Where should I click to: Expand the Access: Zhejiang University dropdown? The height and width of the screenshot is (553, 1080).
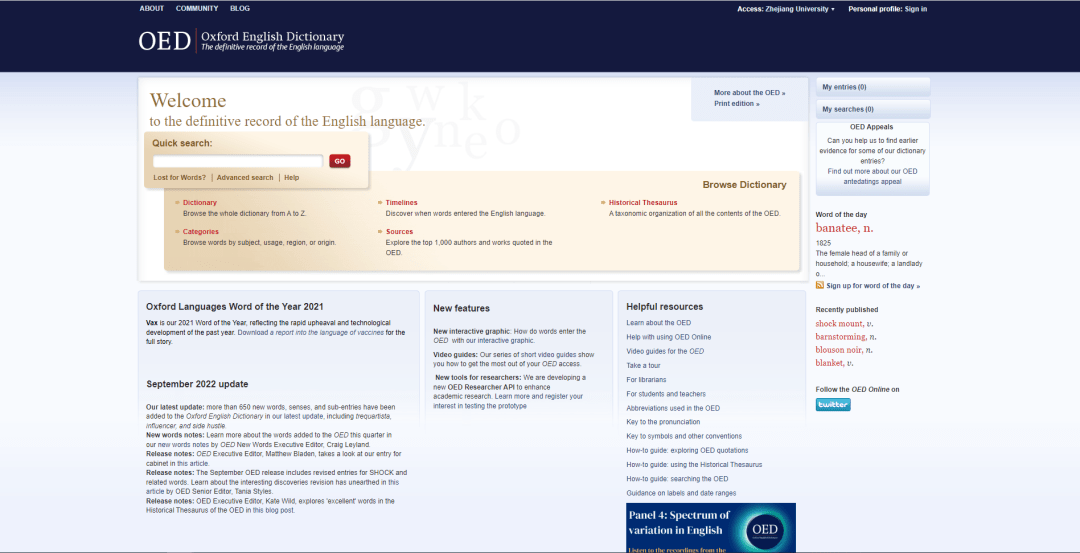786,9
